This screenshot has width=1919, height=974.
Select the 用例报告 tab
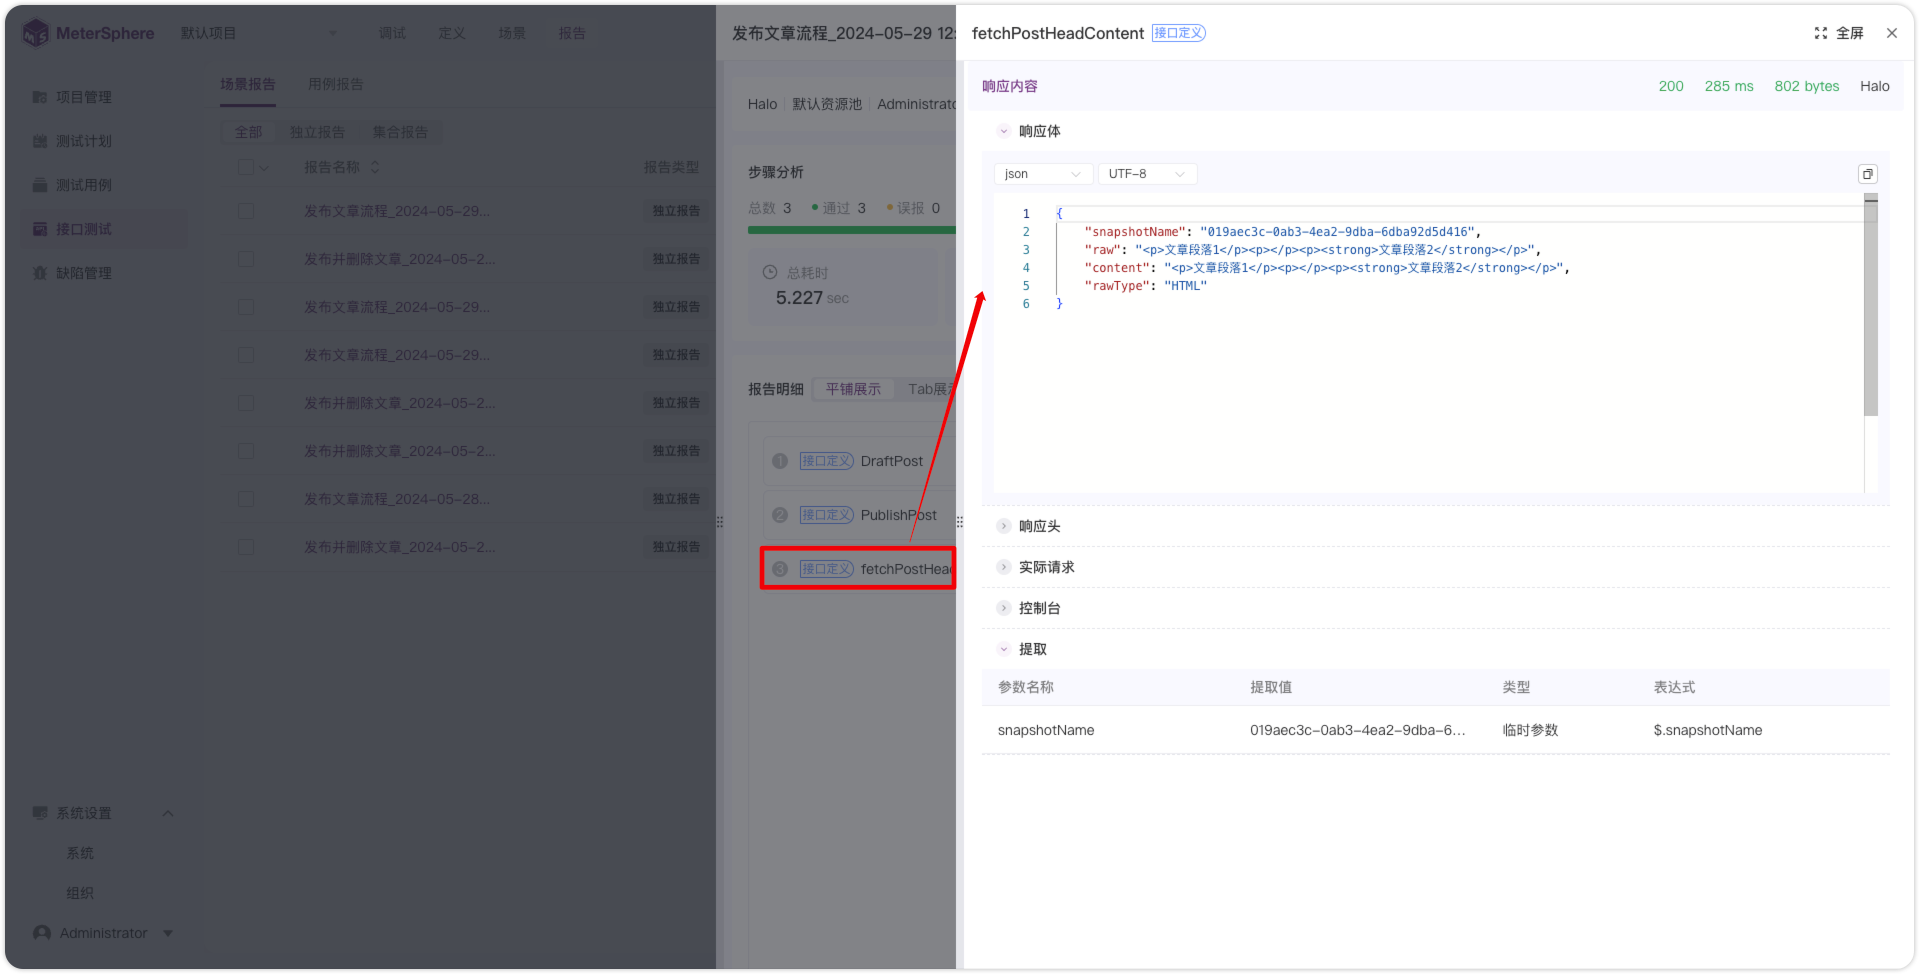(x=336, y=84)
